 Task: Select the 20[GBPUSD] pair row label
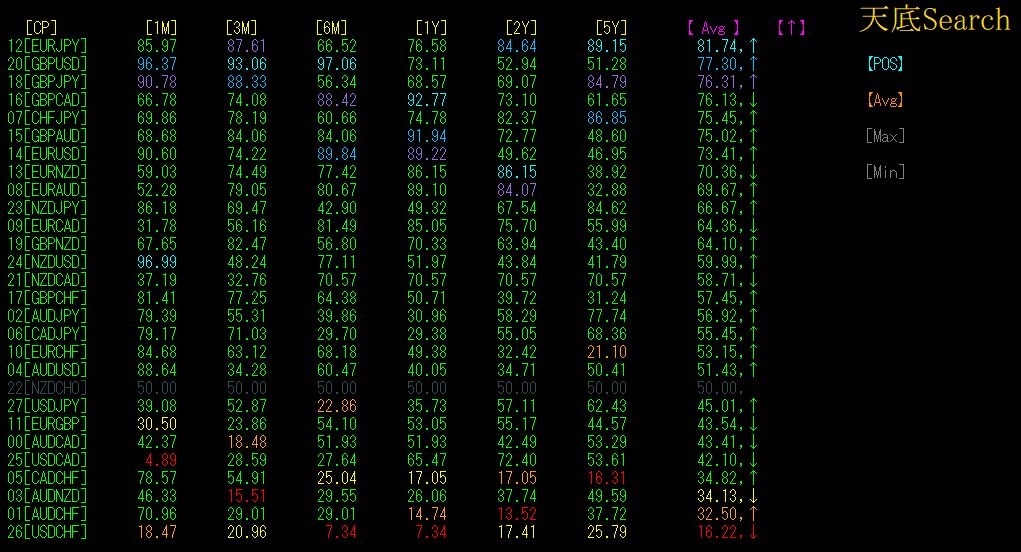[47, 64]
